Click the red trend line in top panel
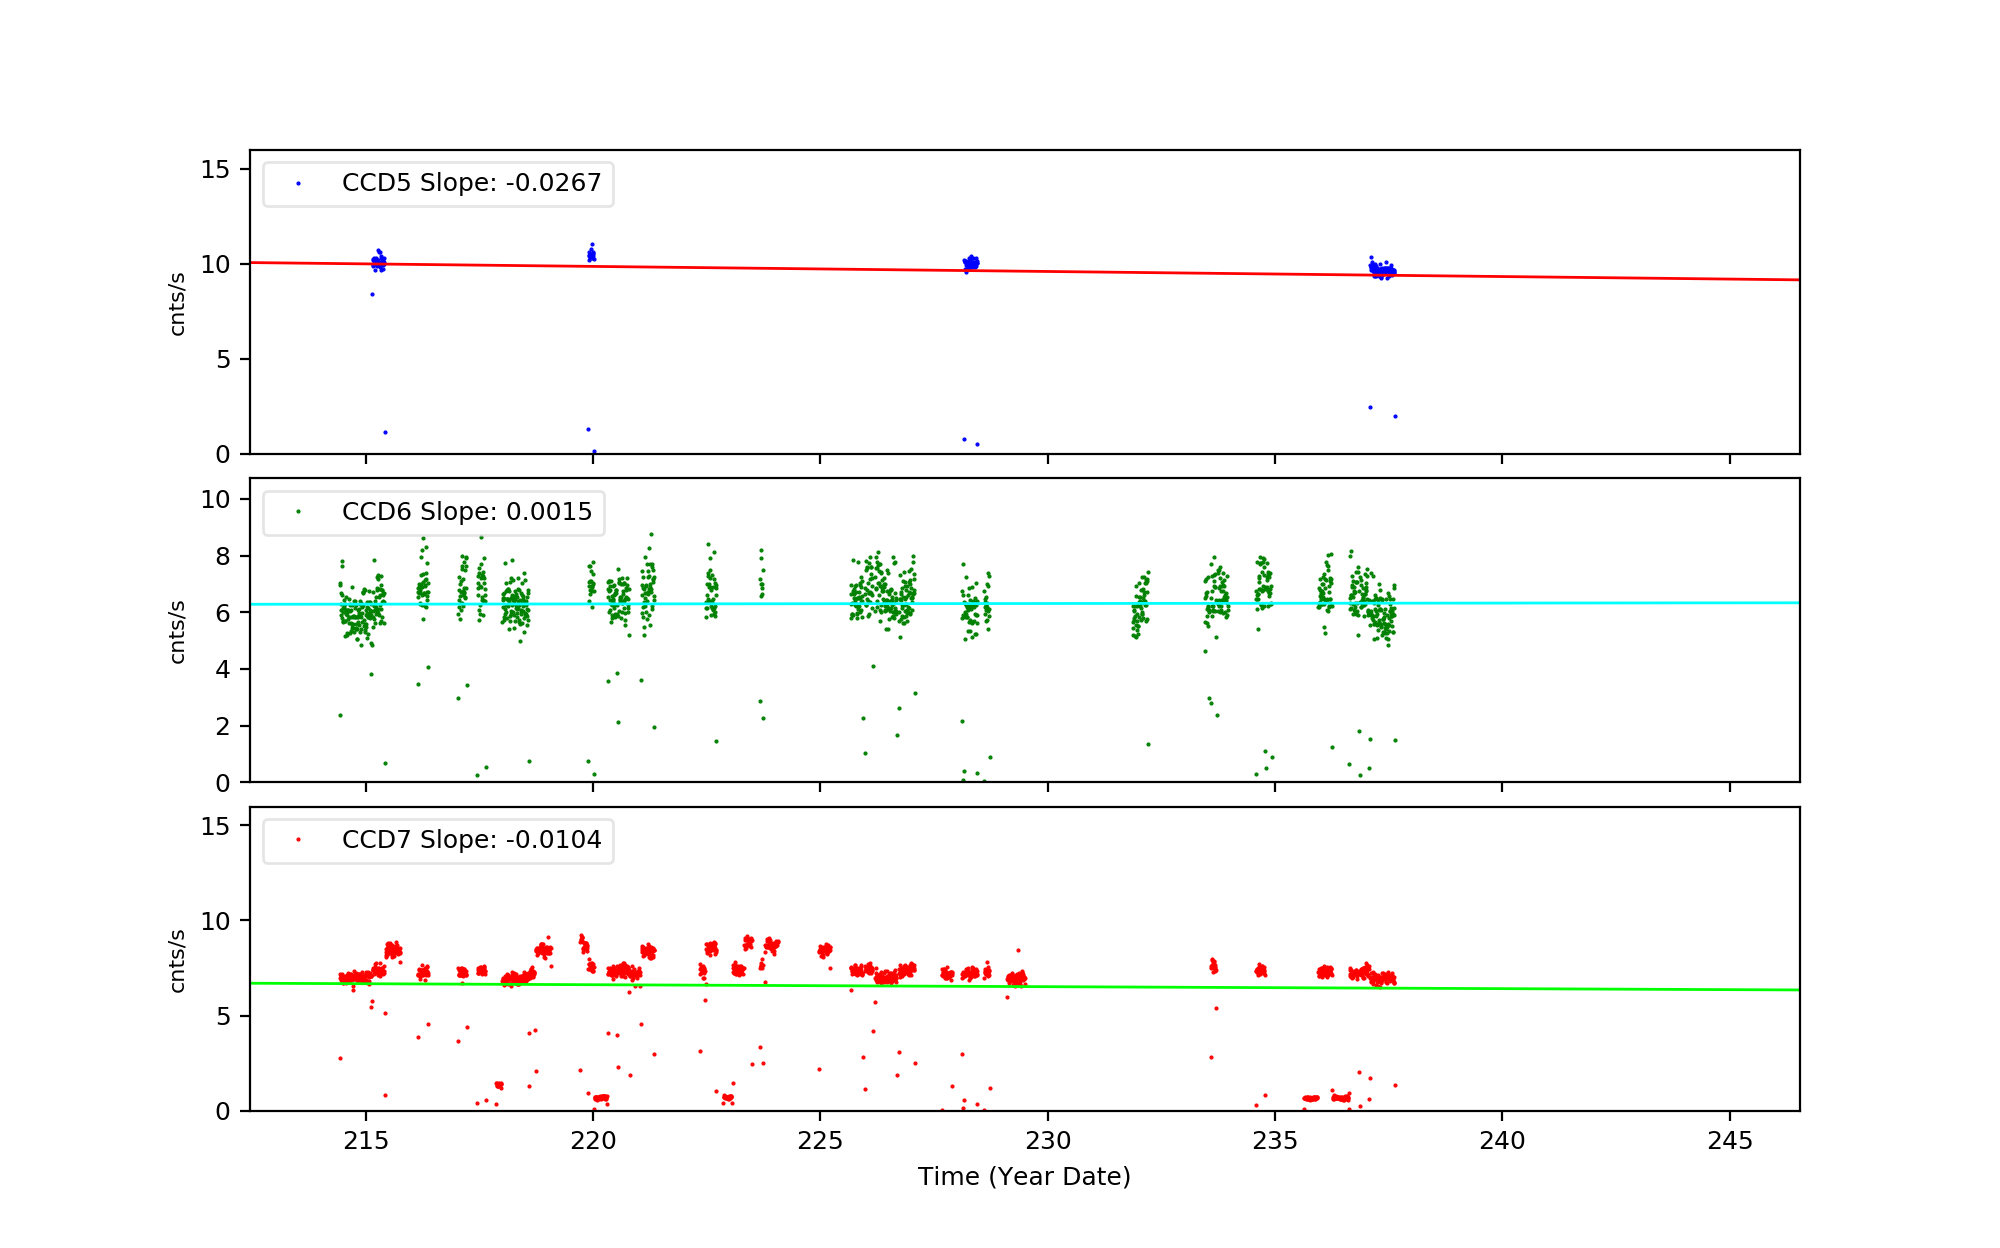2000x1248 pixels. tap(1600, 277)
